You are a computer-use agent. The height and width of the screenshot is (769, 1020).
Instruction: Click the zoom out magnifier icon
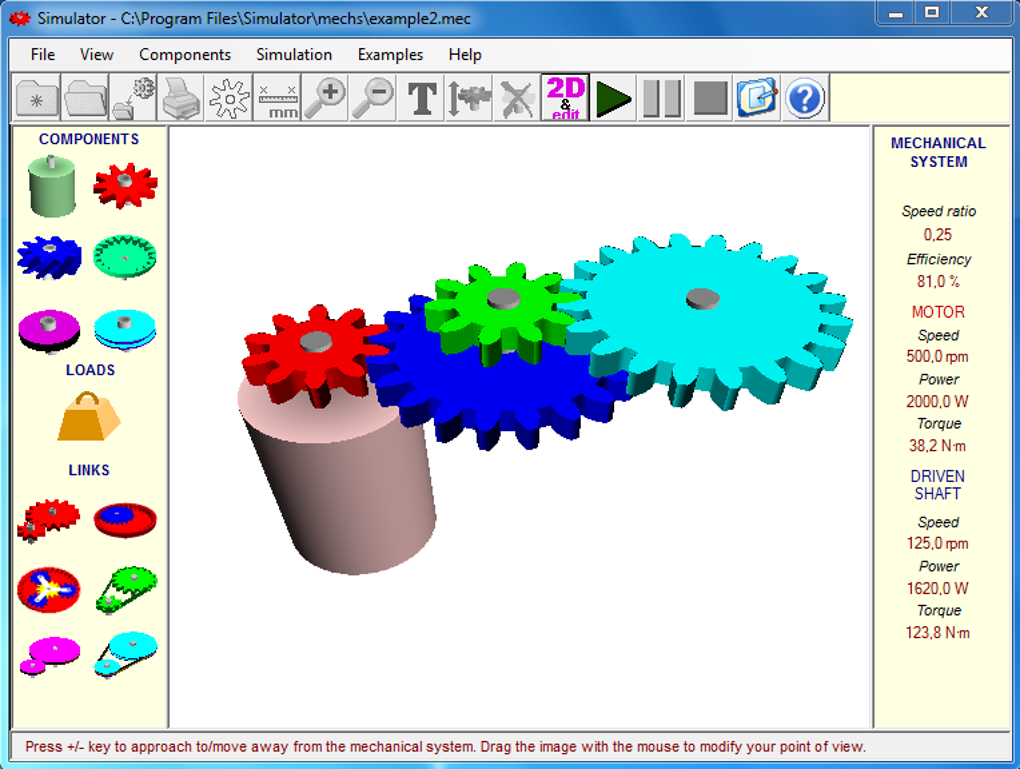[373, 98]
